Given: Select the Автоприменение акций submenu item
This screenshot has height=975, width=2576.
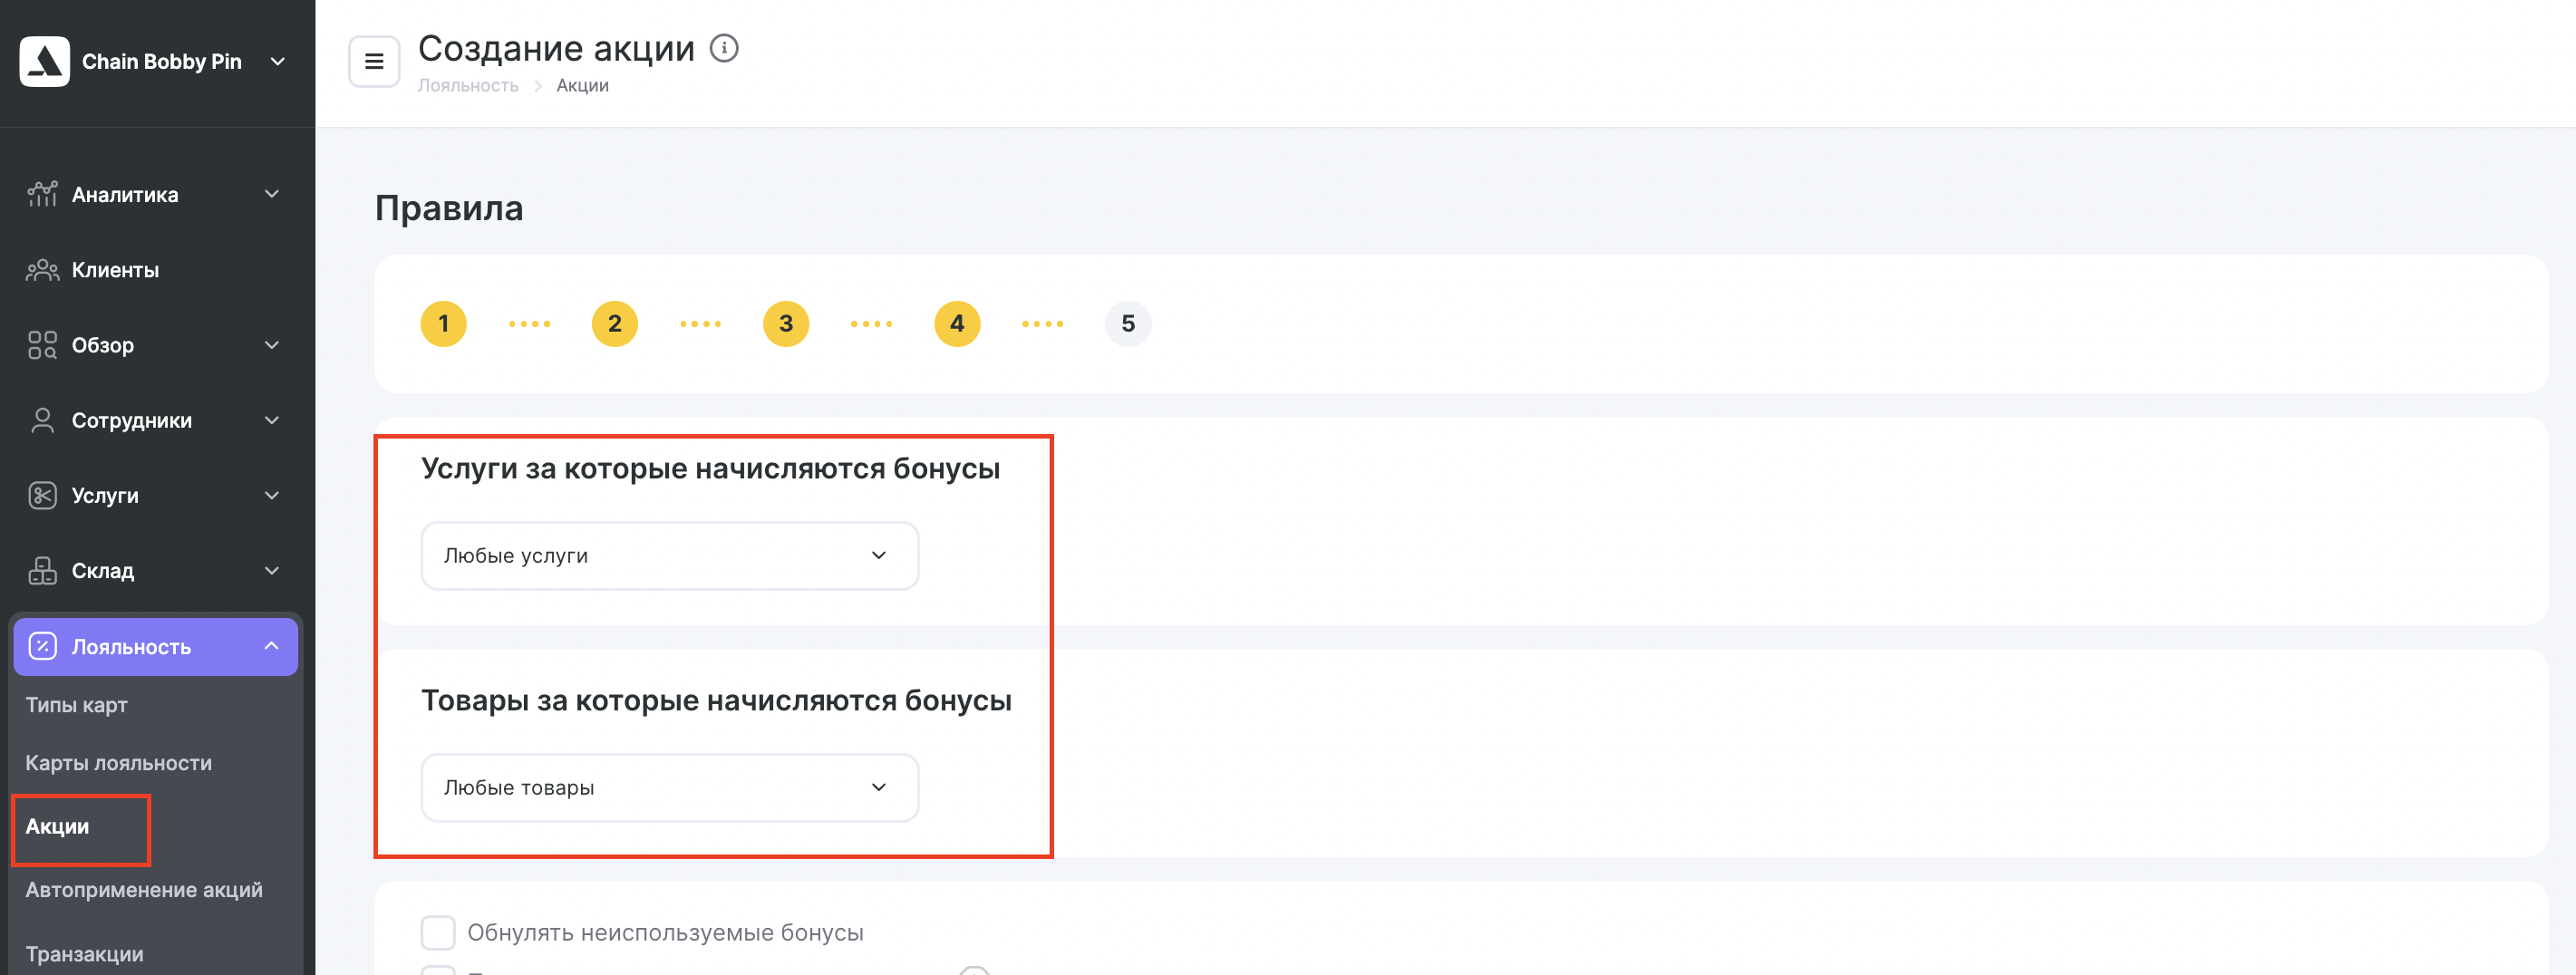Looking at the screenshot, I should [x=144, y=890].
